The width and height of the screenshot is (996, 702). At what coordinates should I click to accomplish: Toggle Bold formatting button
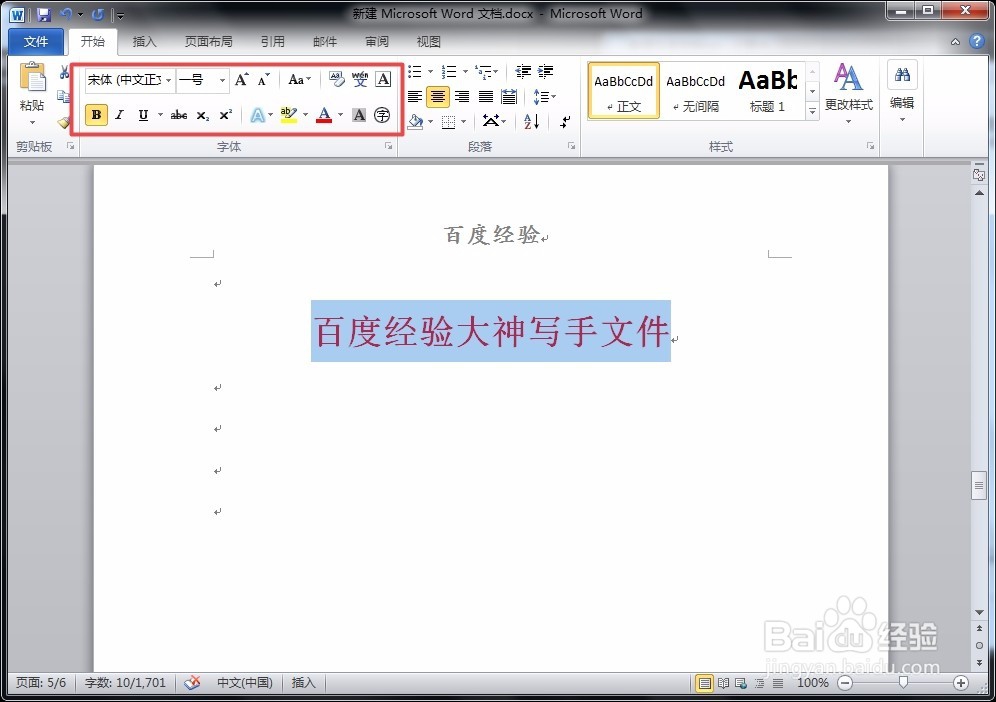pos(97,115)
